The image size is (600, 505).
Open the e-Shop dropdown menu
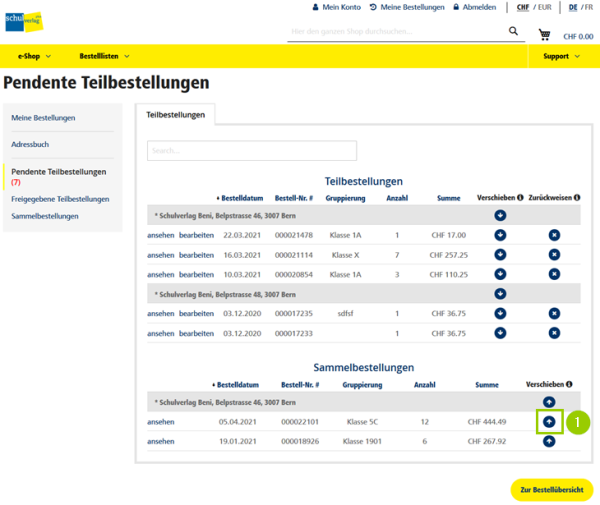coord(34,56)
